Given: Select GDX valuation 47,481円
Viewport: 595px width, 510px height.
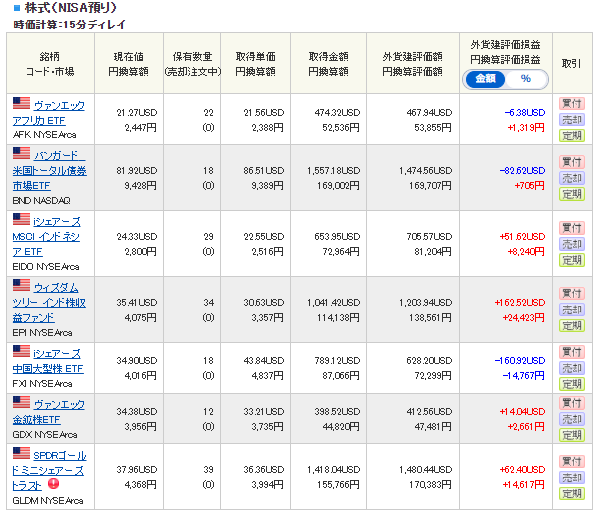Looking at the screenshot, I should click(x=433, y=427).
